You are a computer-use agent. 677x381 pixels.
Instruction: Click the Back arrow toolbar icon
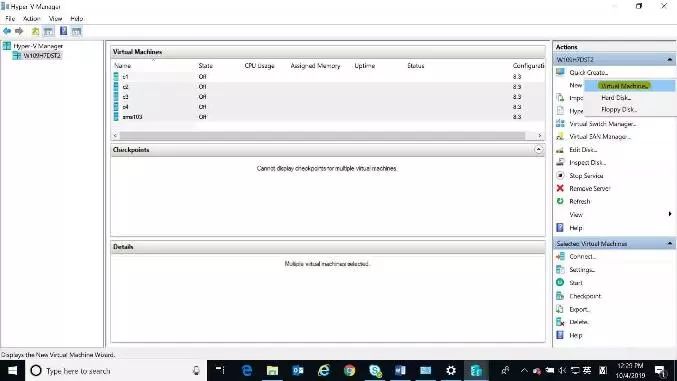click(7, 31)
